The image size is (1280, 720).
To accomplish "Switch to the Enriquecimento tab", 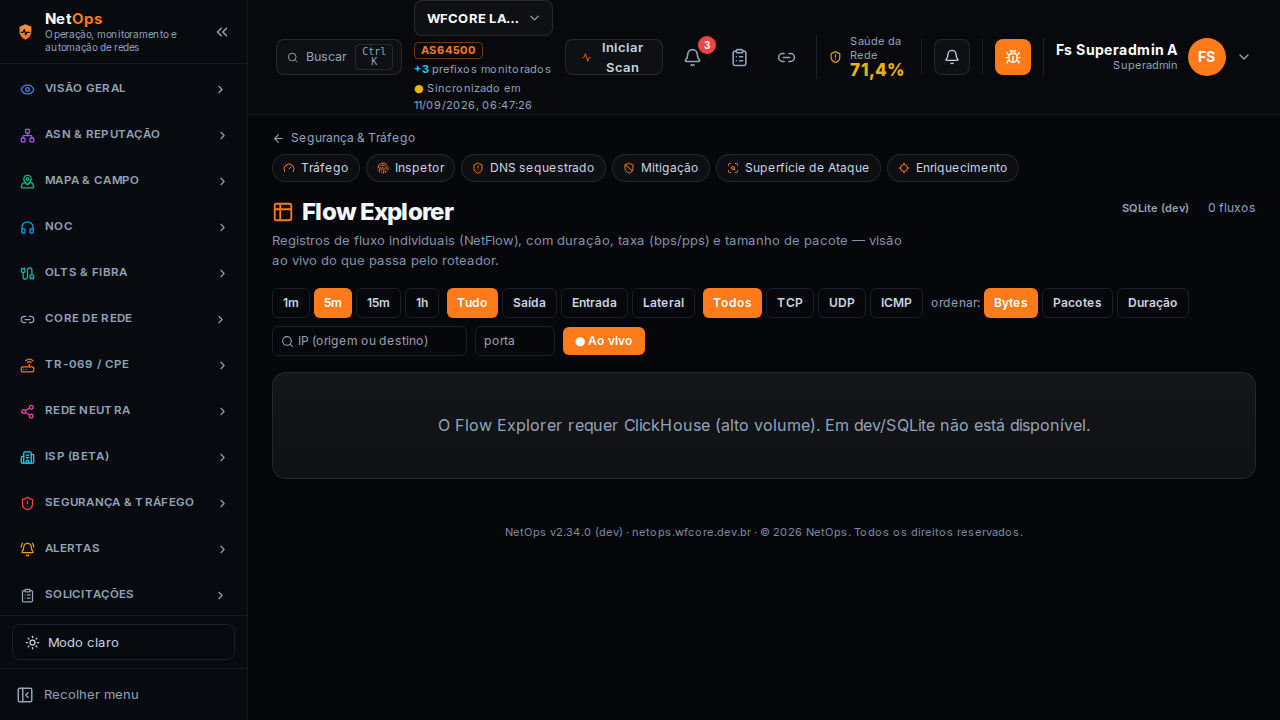I will tap(953, 168).
